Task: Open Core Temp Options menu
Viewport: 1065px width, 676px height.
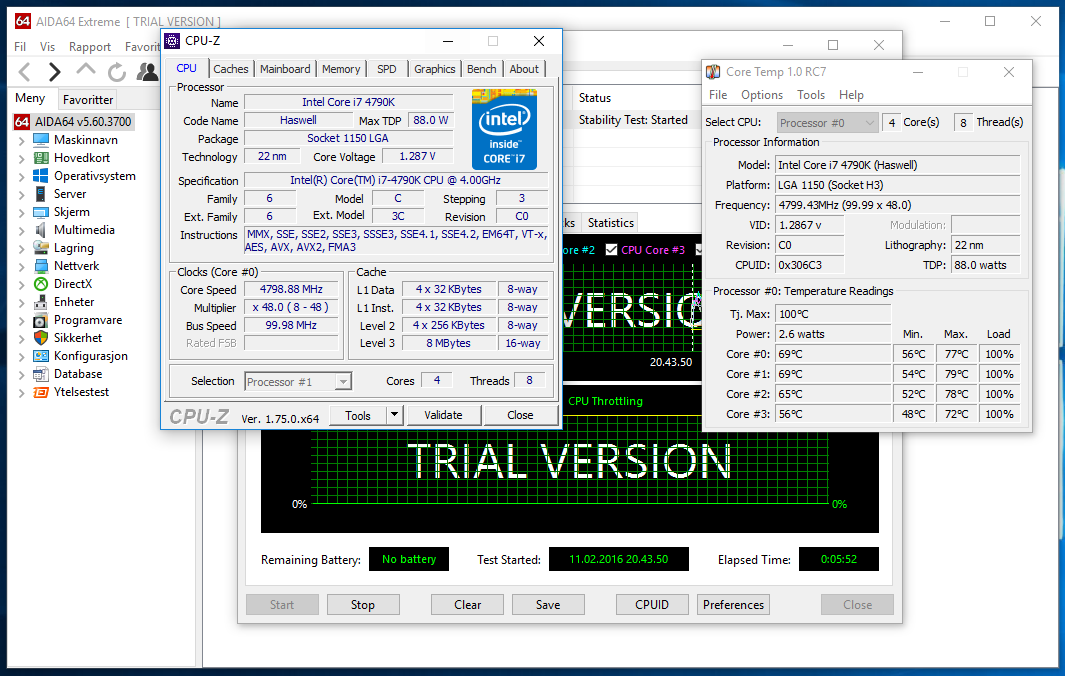Action: pos(762,95)
